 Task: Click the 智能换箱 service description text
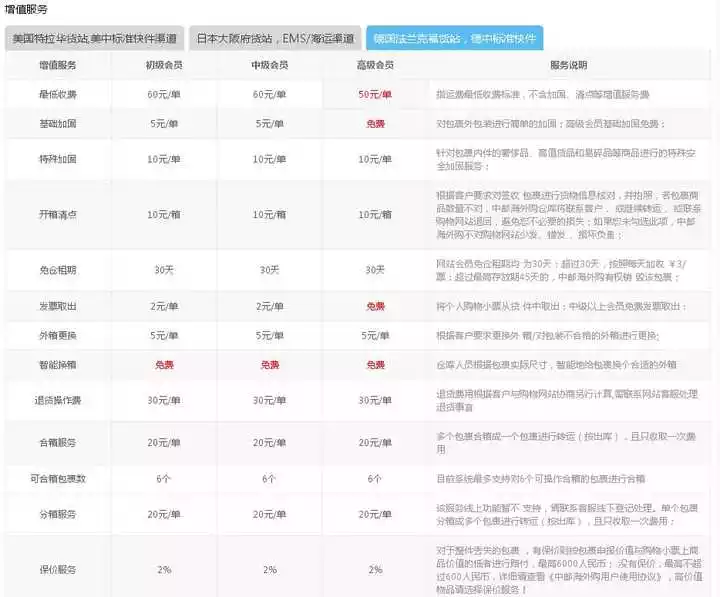point(556,365)
